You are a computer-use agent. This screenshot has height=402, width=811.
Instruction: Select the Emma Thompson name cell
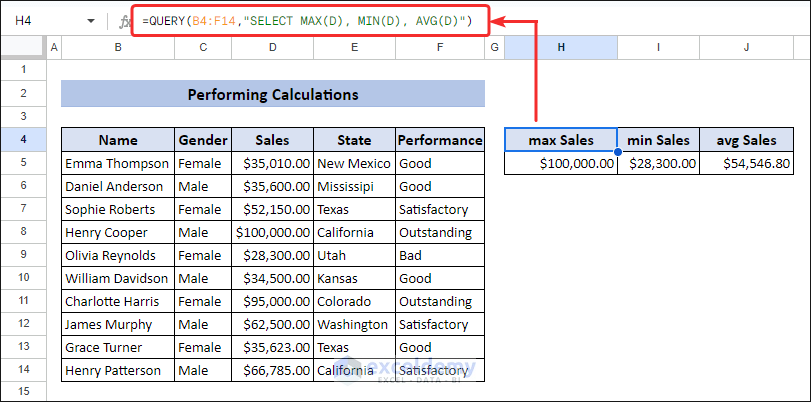117,163
